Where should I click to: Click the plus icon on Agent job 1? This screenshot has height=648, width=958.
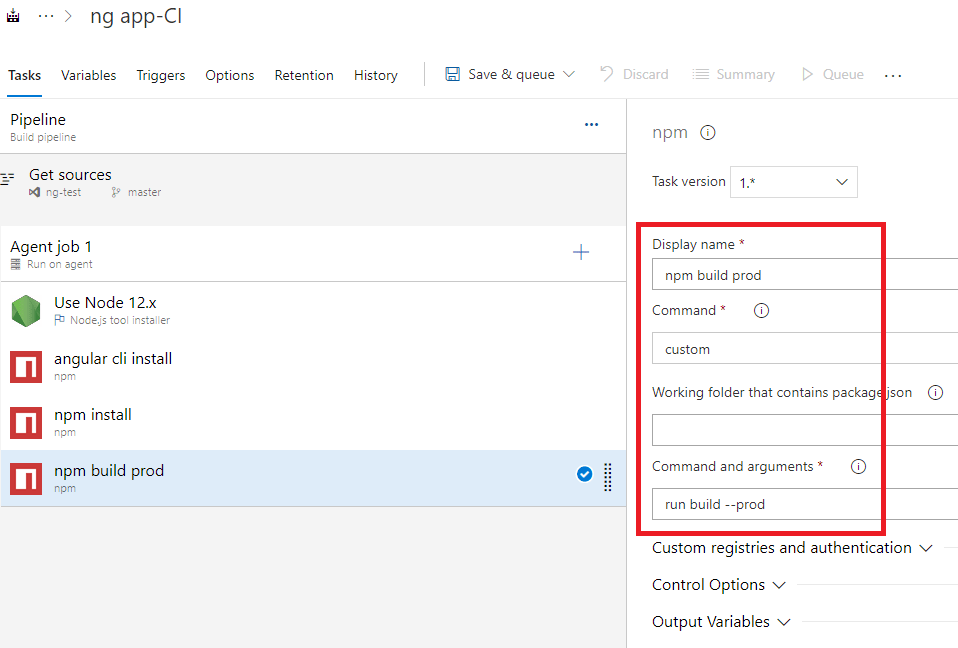(581, 253)
